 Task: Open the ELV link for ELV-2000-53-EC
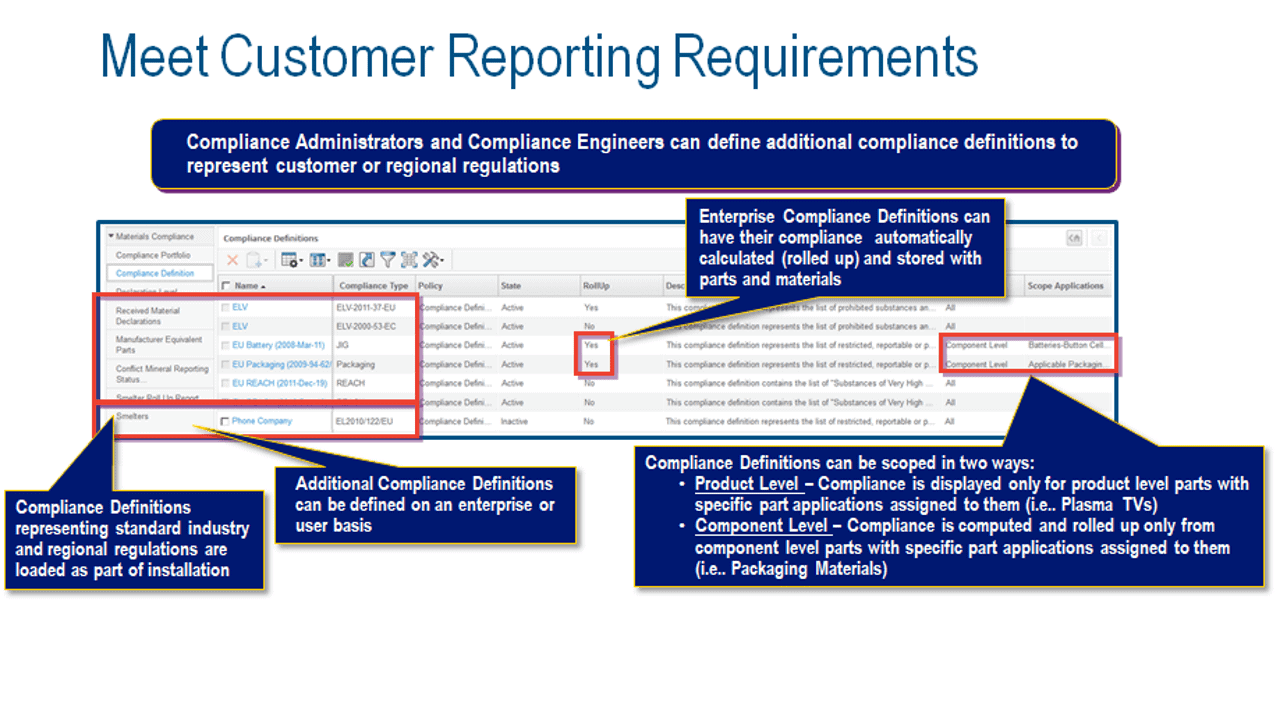240,327
